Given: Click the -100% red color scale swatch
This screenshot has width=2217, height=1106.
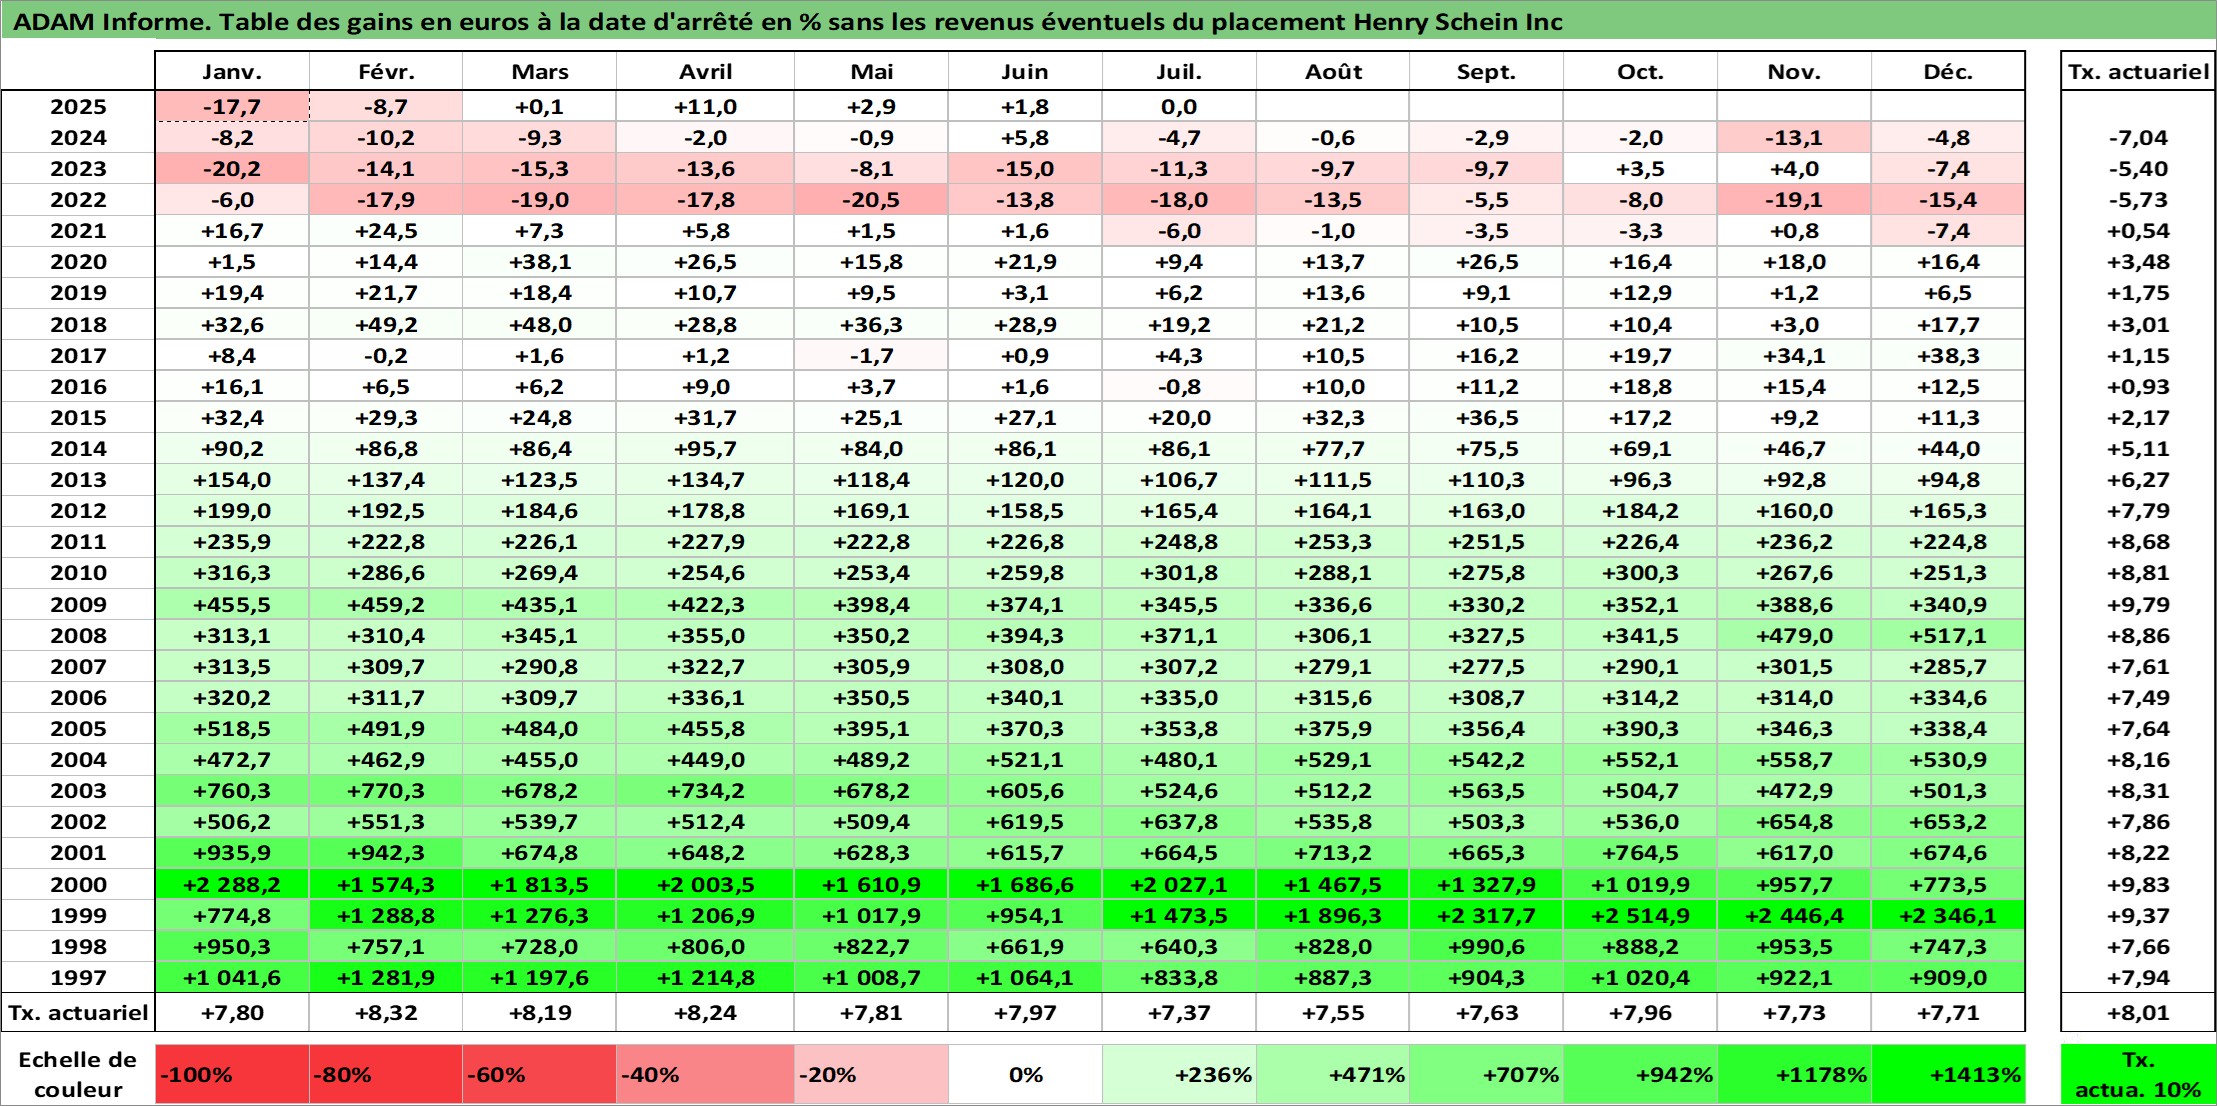Looking at the screenshot, I should tap(232, 1075).
